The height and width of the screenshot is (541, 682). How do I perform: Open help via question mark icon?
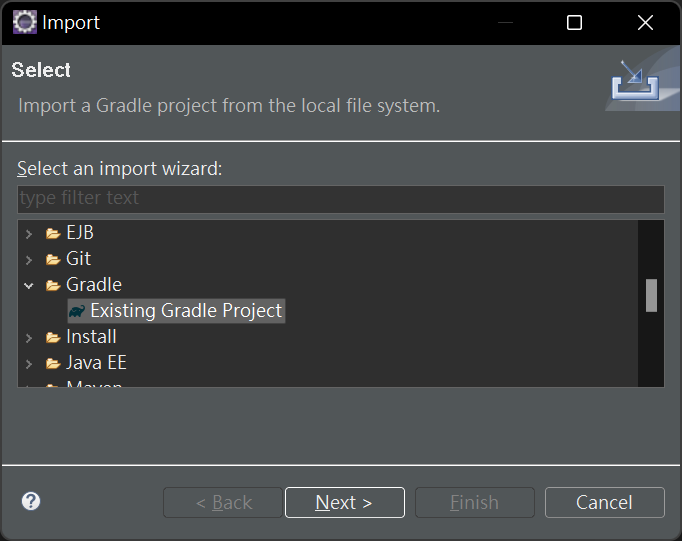click(31, 501)
